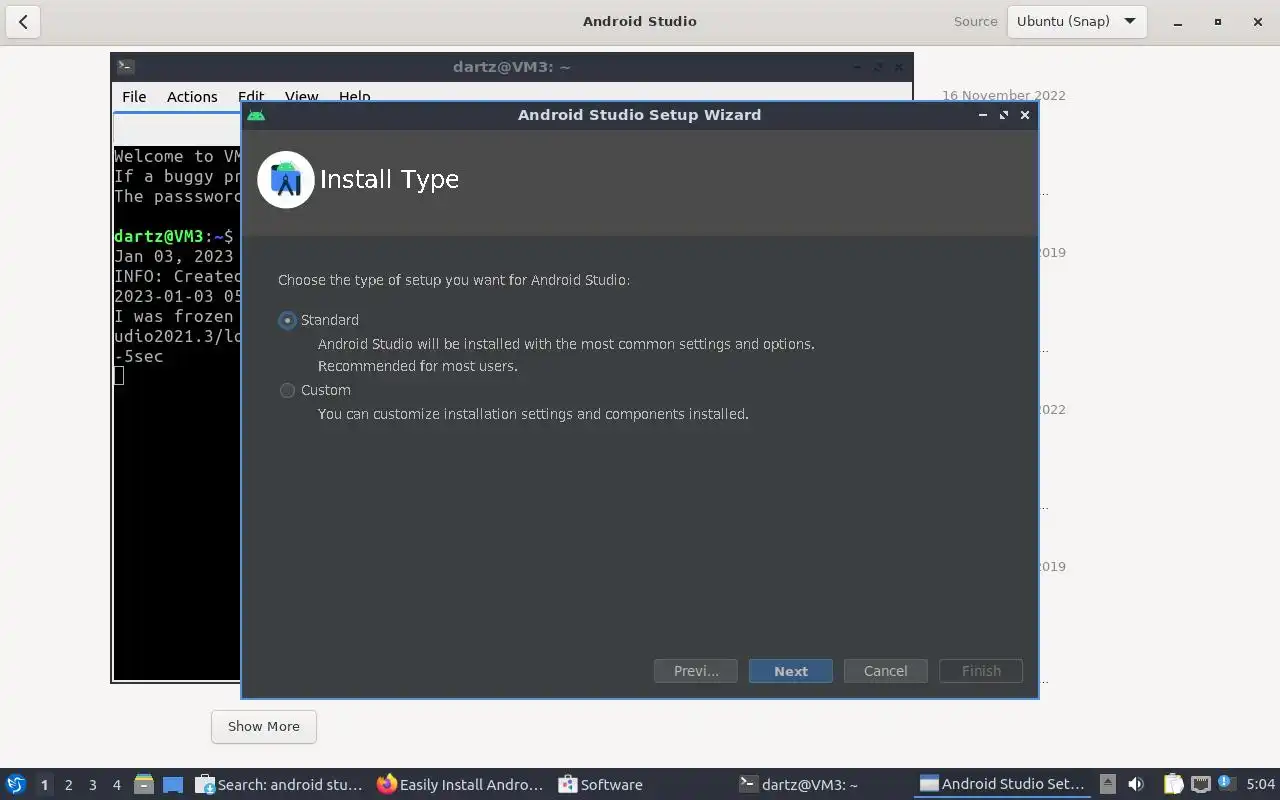Screen dimensions: 1280x800
Task: Maximize the Software Android Studio window
Action: coord(1217,21)
